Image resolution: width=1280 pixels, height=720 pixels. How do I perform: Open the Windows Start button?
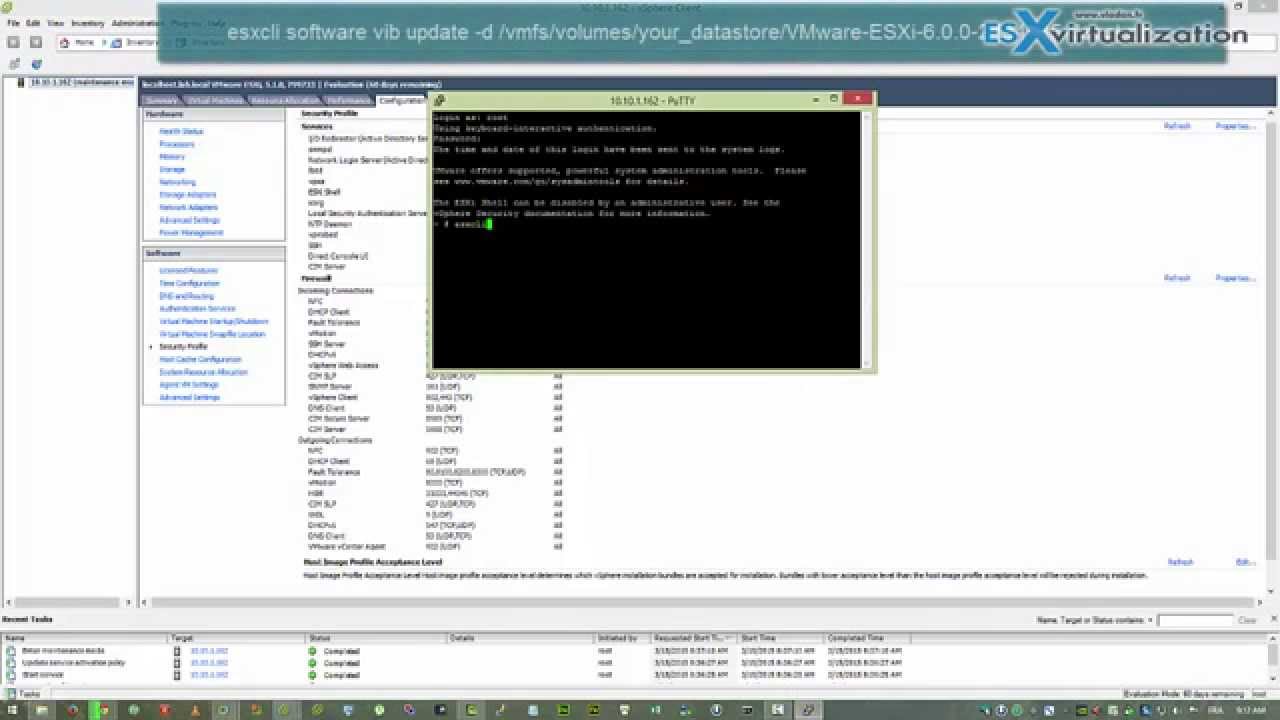pyautogui.click(x=13, y=710)
